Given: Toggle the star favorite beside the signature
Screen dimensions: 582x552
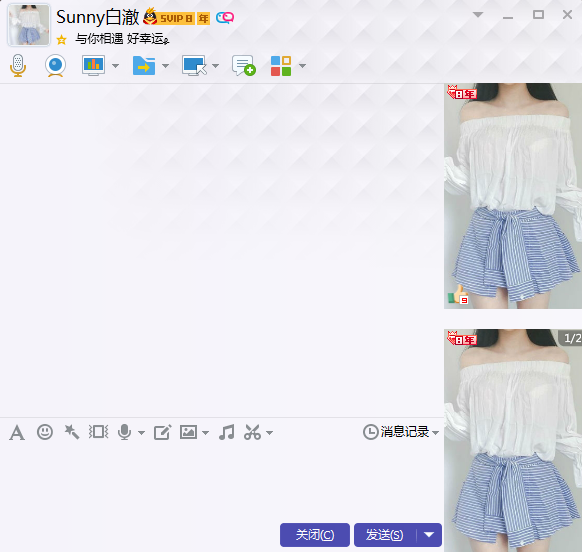Looking at the screenshot, I should [x=62, y=39].
